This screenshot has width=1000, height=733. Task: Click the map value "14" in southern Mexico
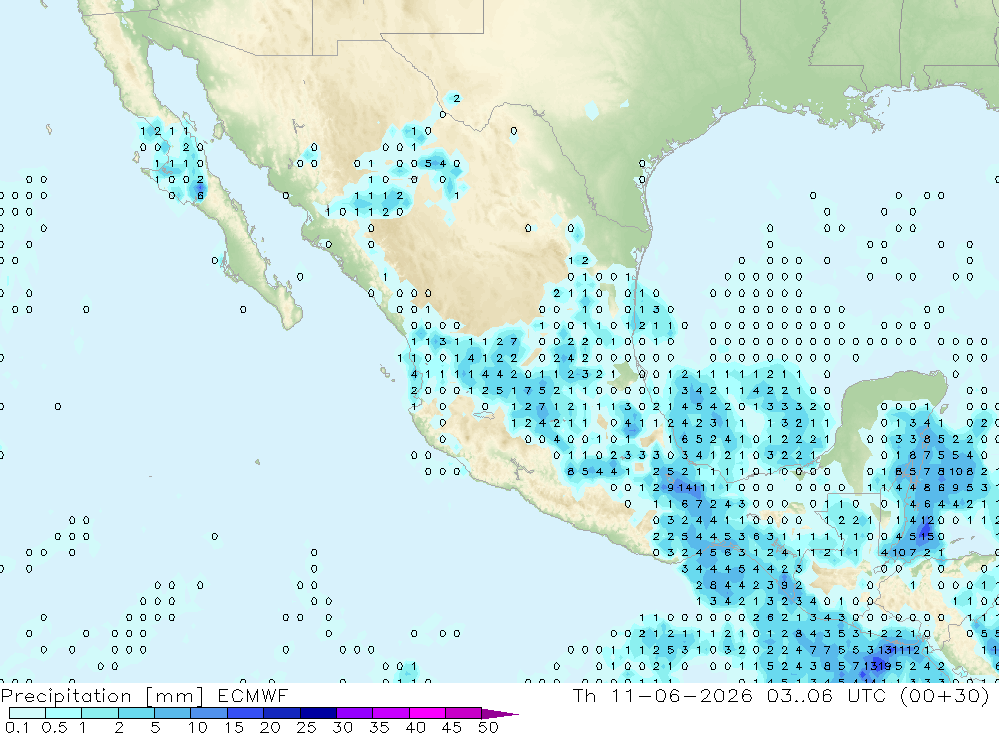point(685,487)
